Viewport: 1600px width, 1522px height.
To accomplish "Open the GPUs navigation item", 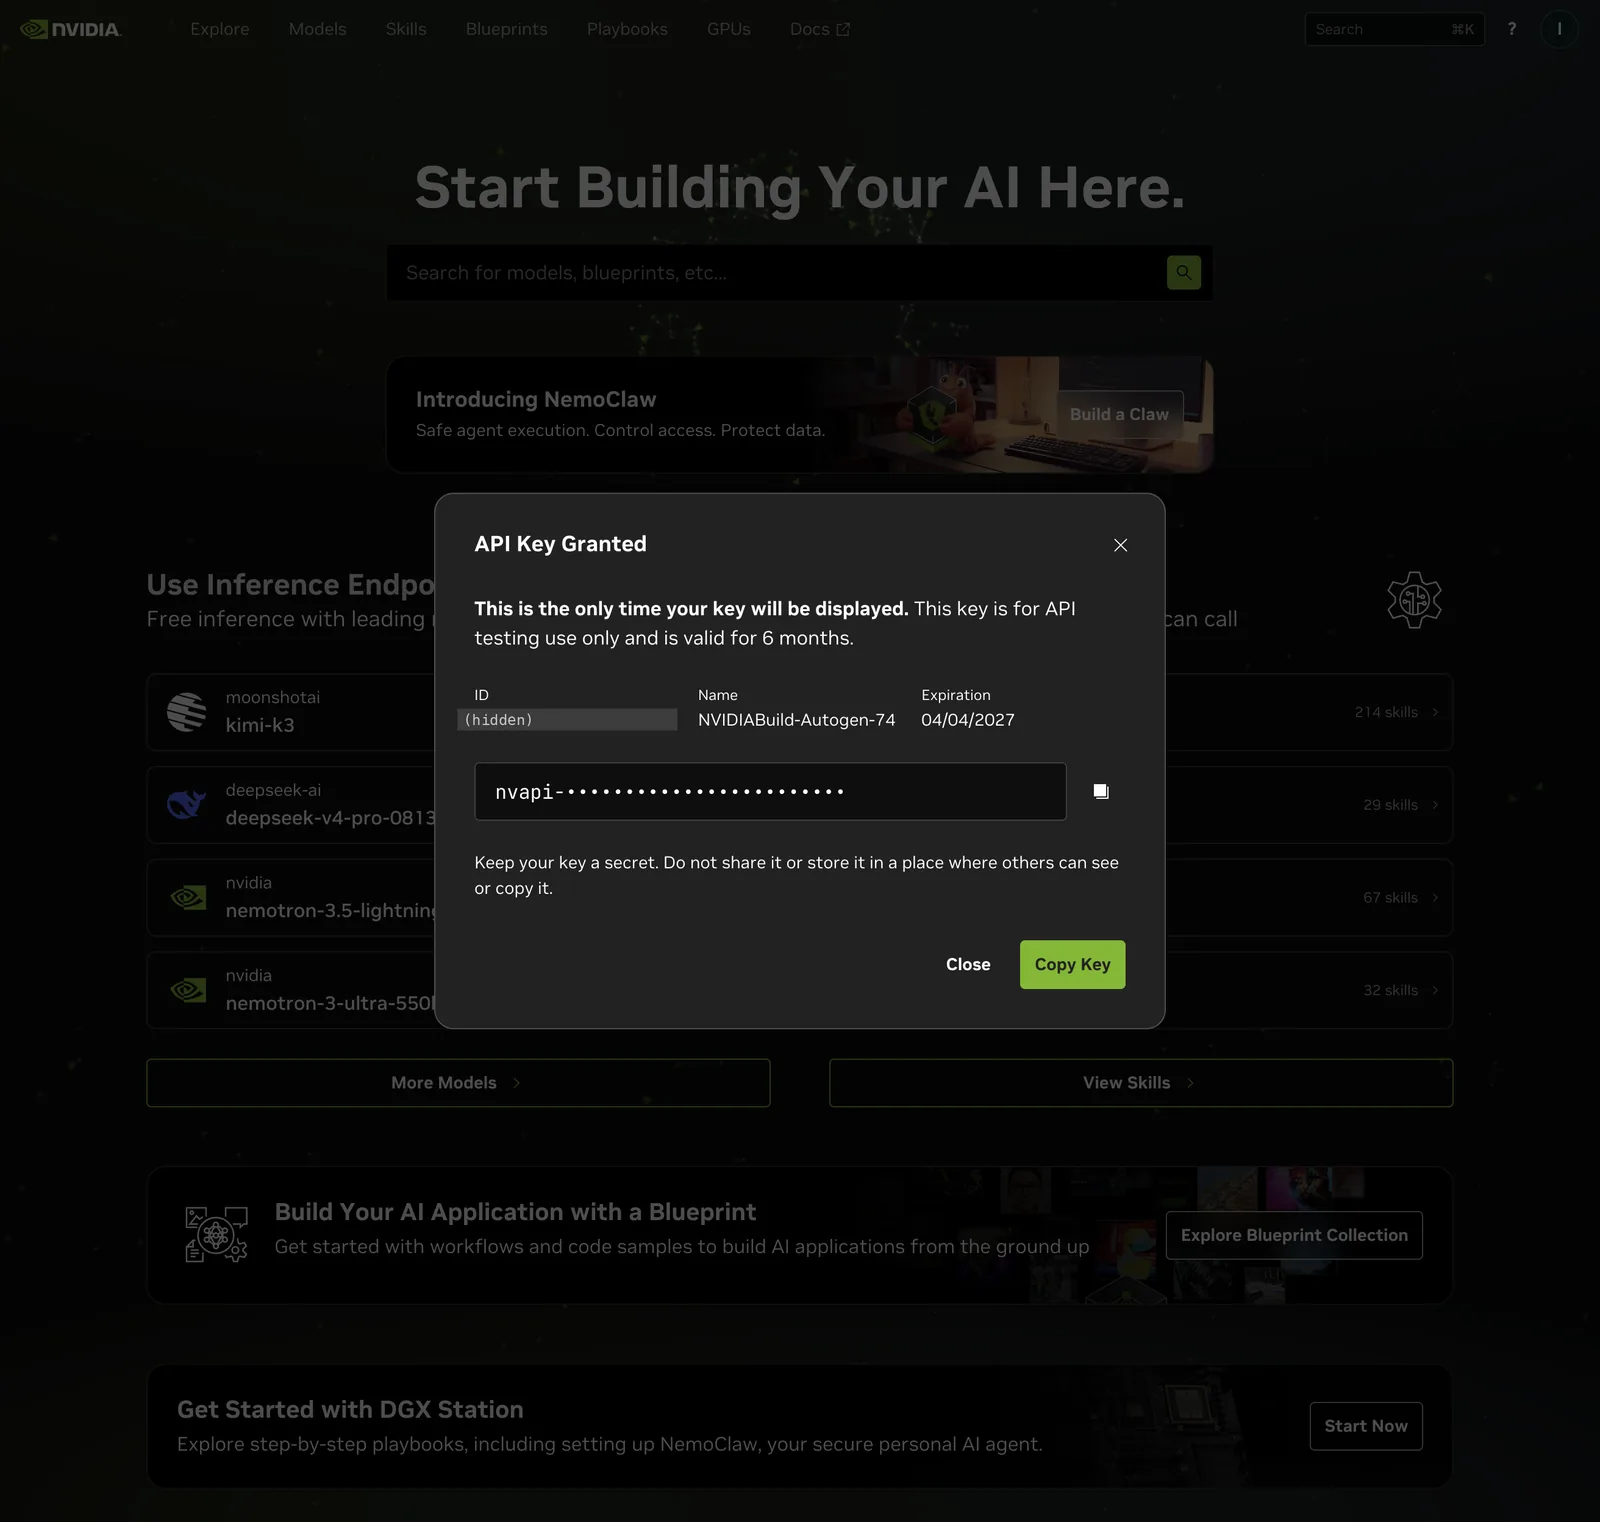I will point(729,29).
